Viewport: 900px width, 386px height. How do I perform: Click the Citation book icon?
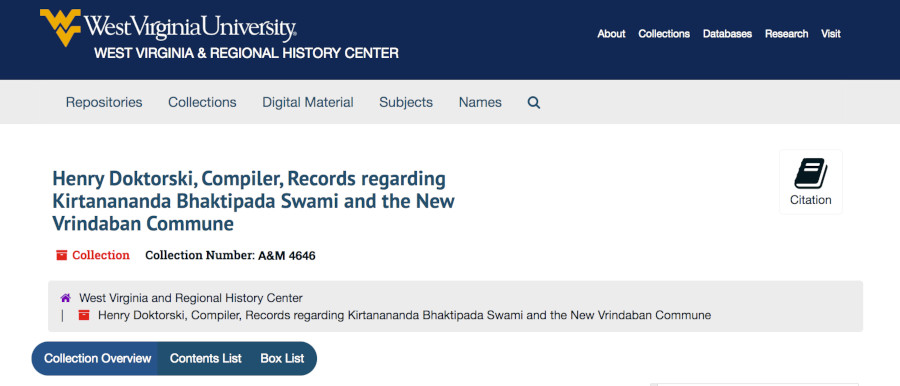810,173
